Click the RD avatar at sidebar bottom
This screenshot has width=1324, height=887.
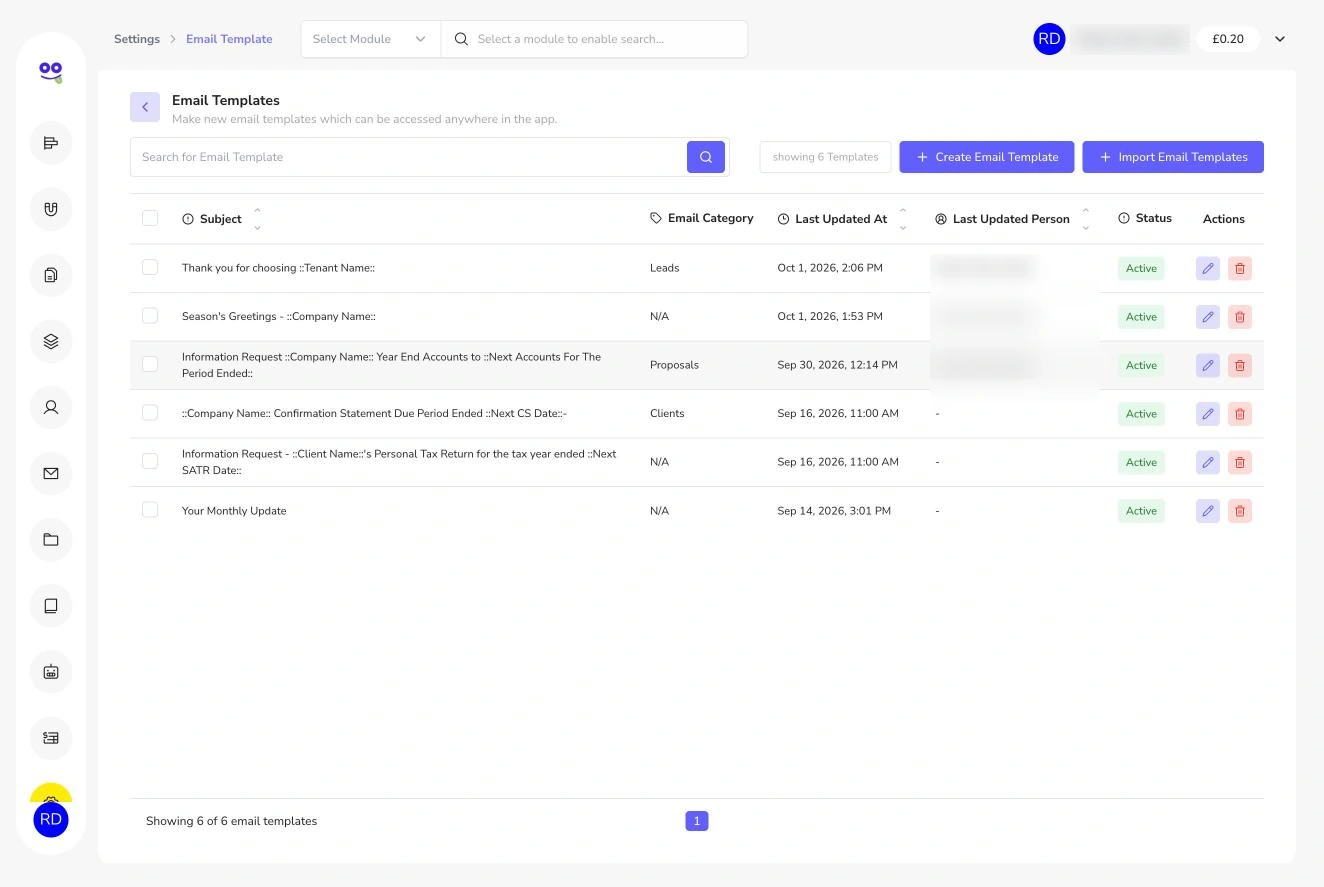click(x=51, y=819)
